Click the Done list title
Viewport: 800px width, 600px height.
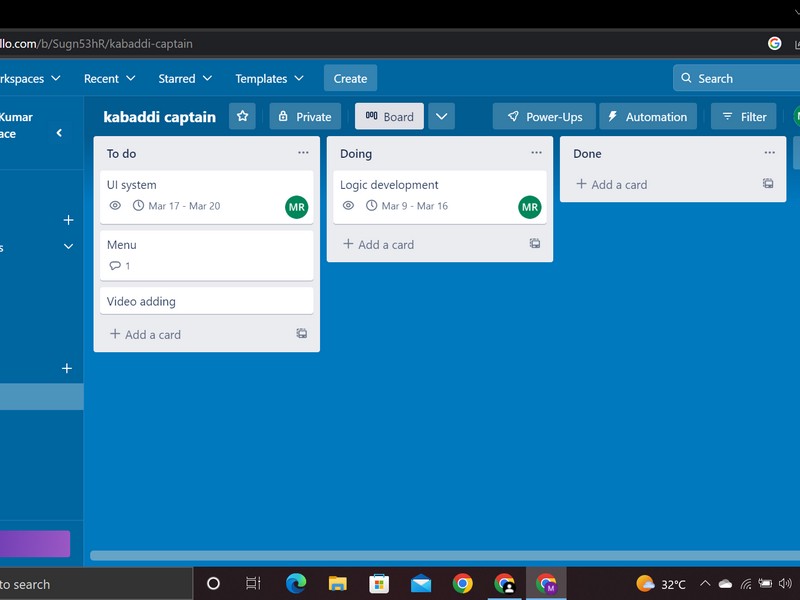coord(587,154)
